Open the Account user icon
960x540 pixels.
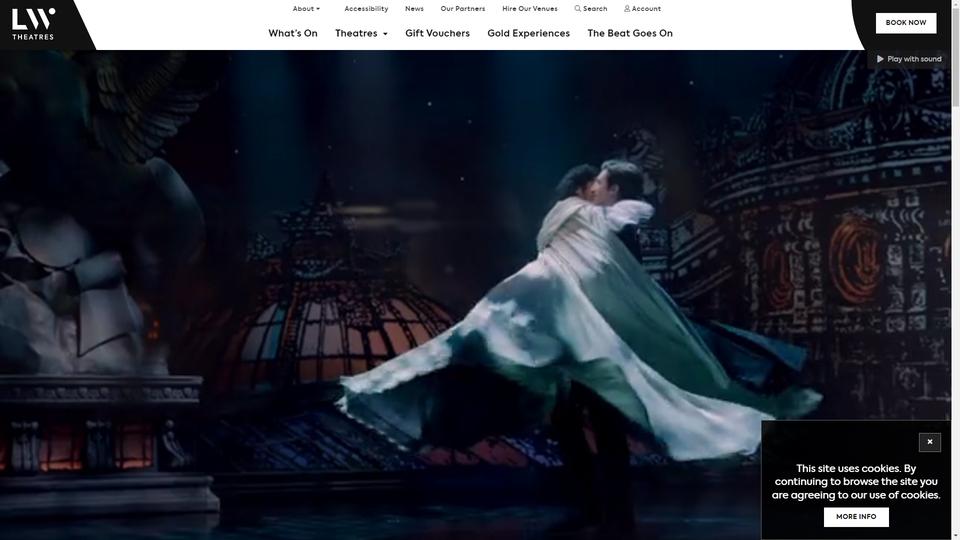point(627,9)
